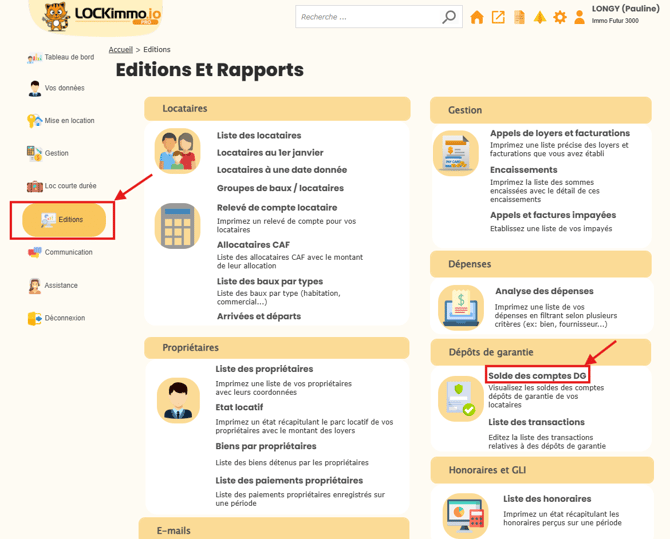Go to home via house icon
The image size is (670, 539).
click(477, 17)
